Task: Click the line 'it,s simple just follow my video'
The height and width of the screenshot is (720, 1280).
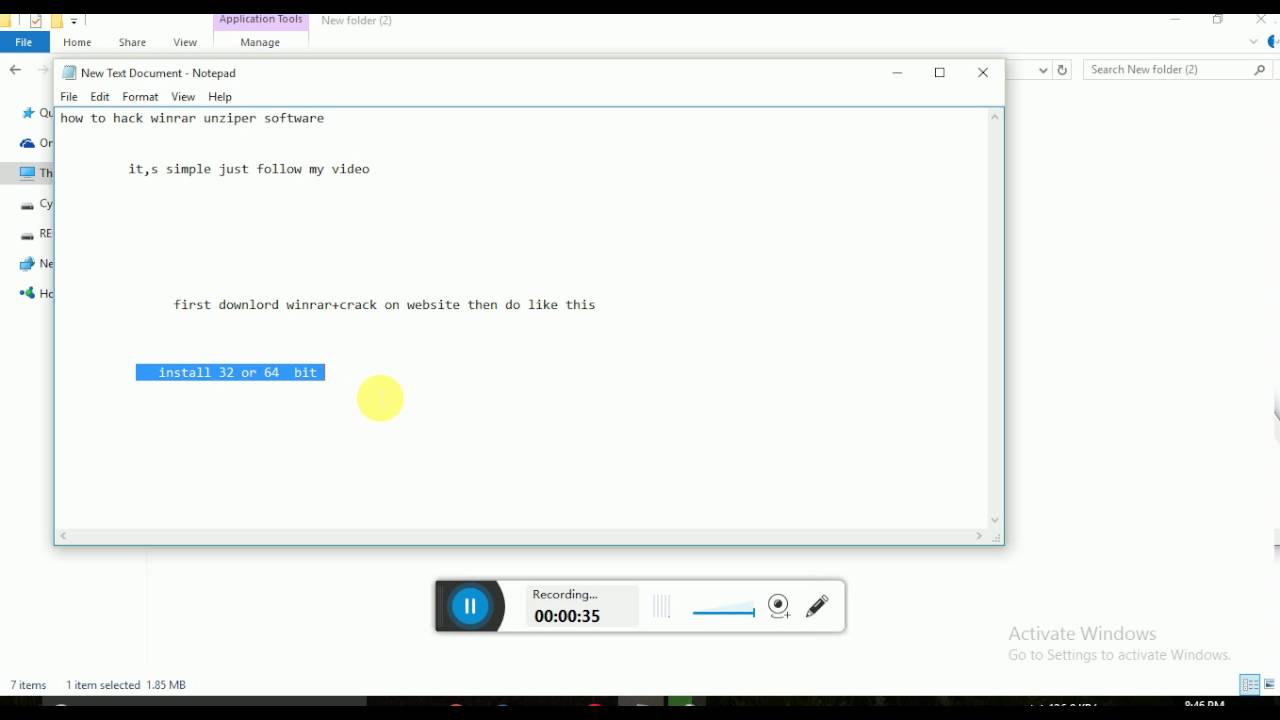Action: pyautogui.click(x=249, y=169)
